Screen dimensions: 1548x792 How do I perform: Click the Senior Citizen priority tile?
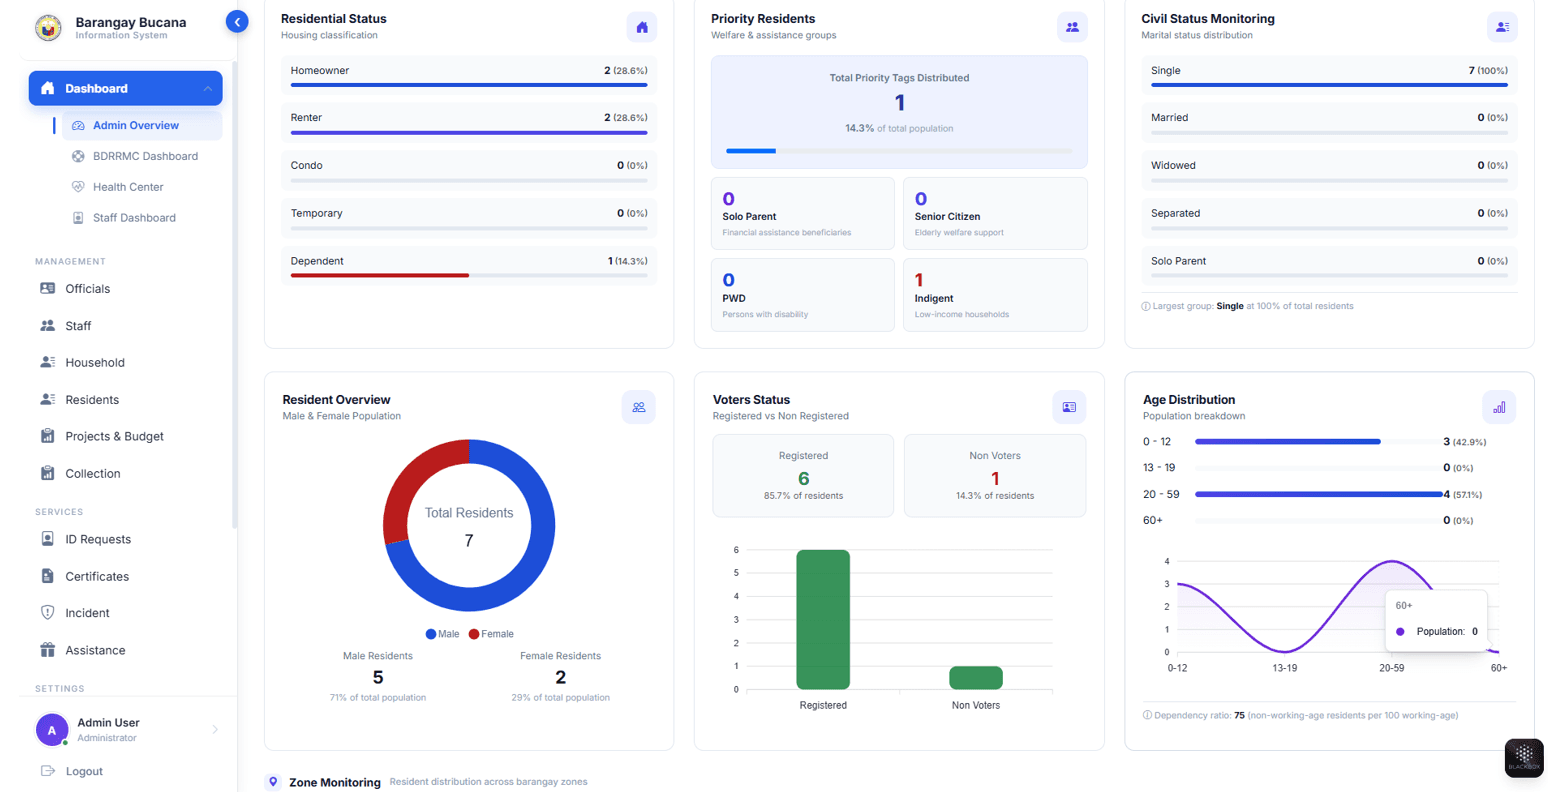(995, 213)
